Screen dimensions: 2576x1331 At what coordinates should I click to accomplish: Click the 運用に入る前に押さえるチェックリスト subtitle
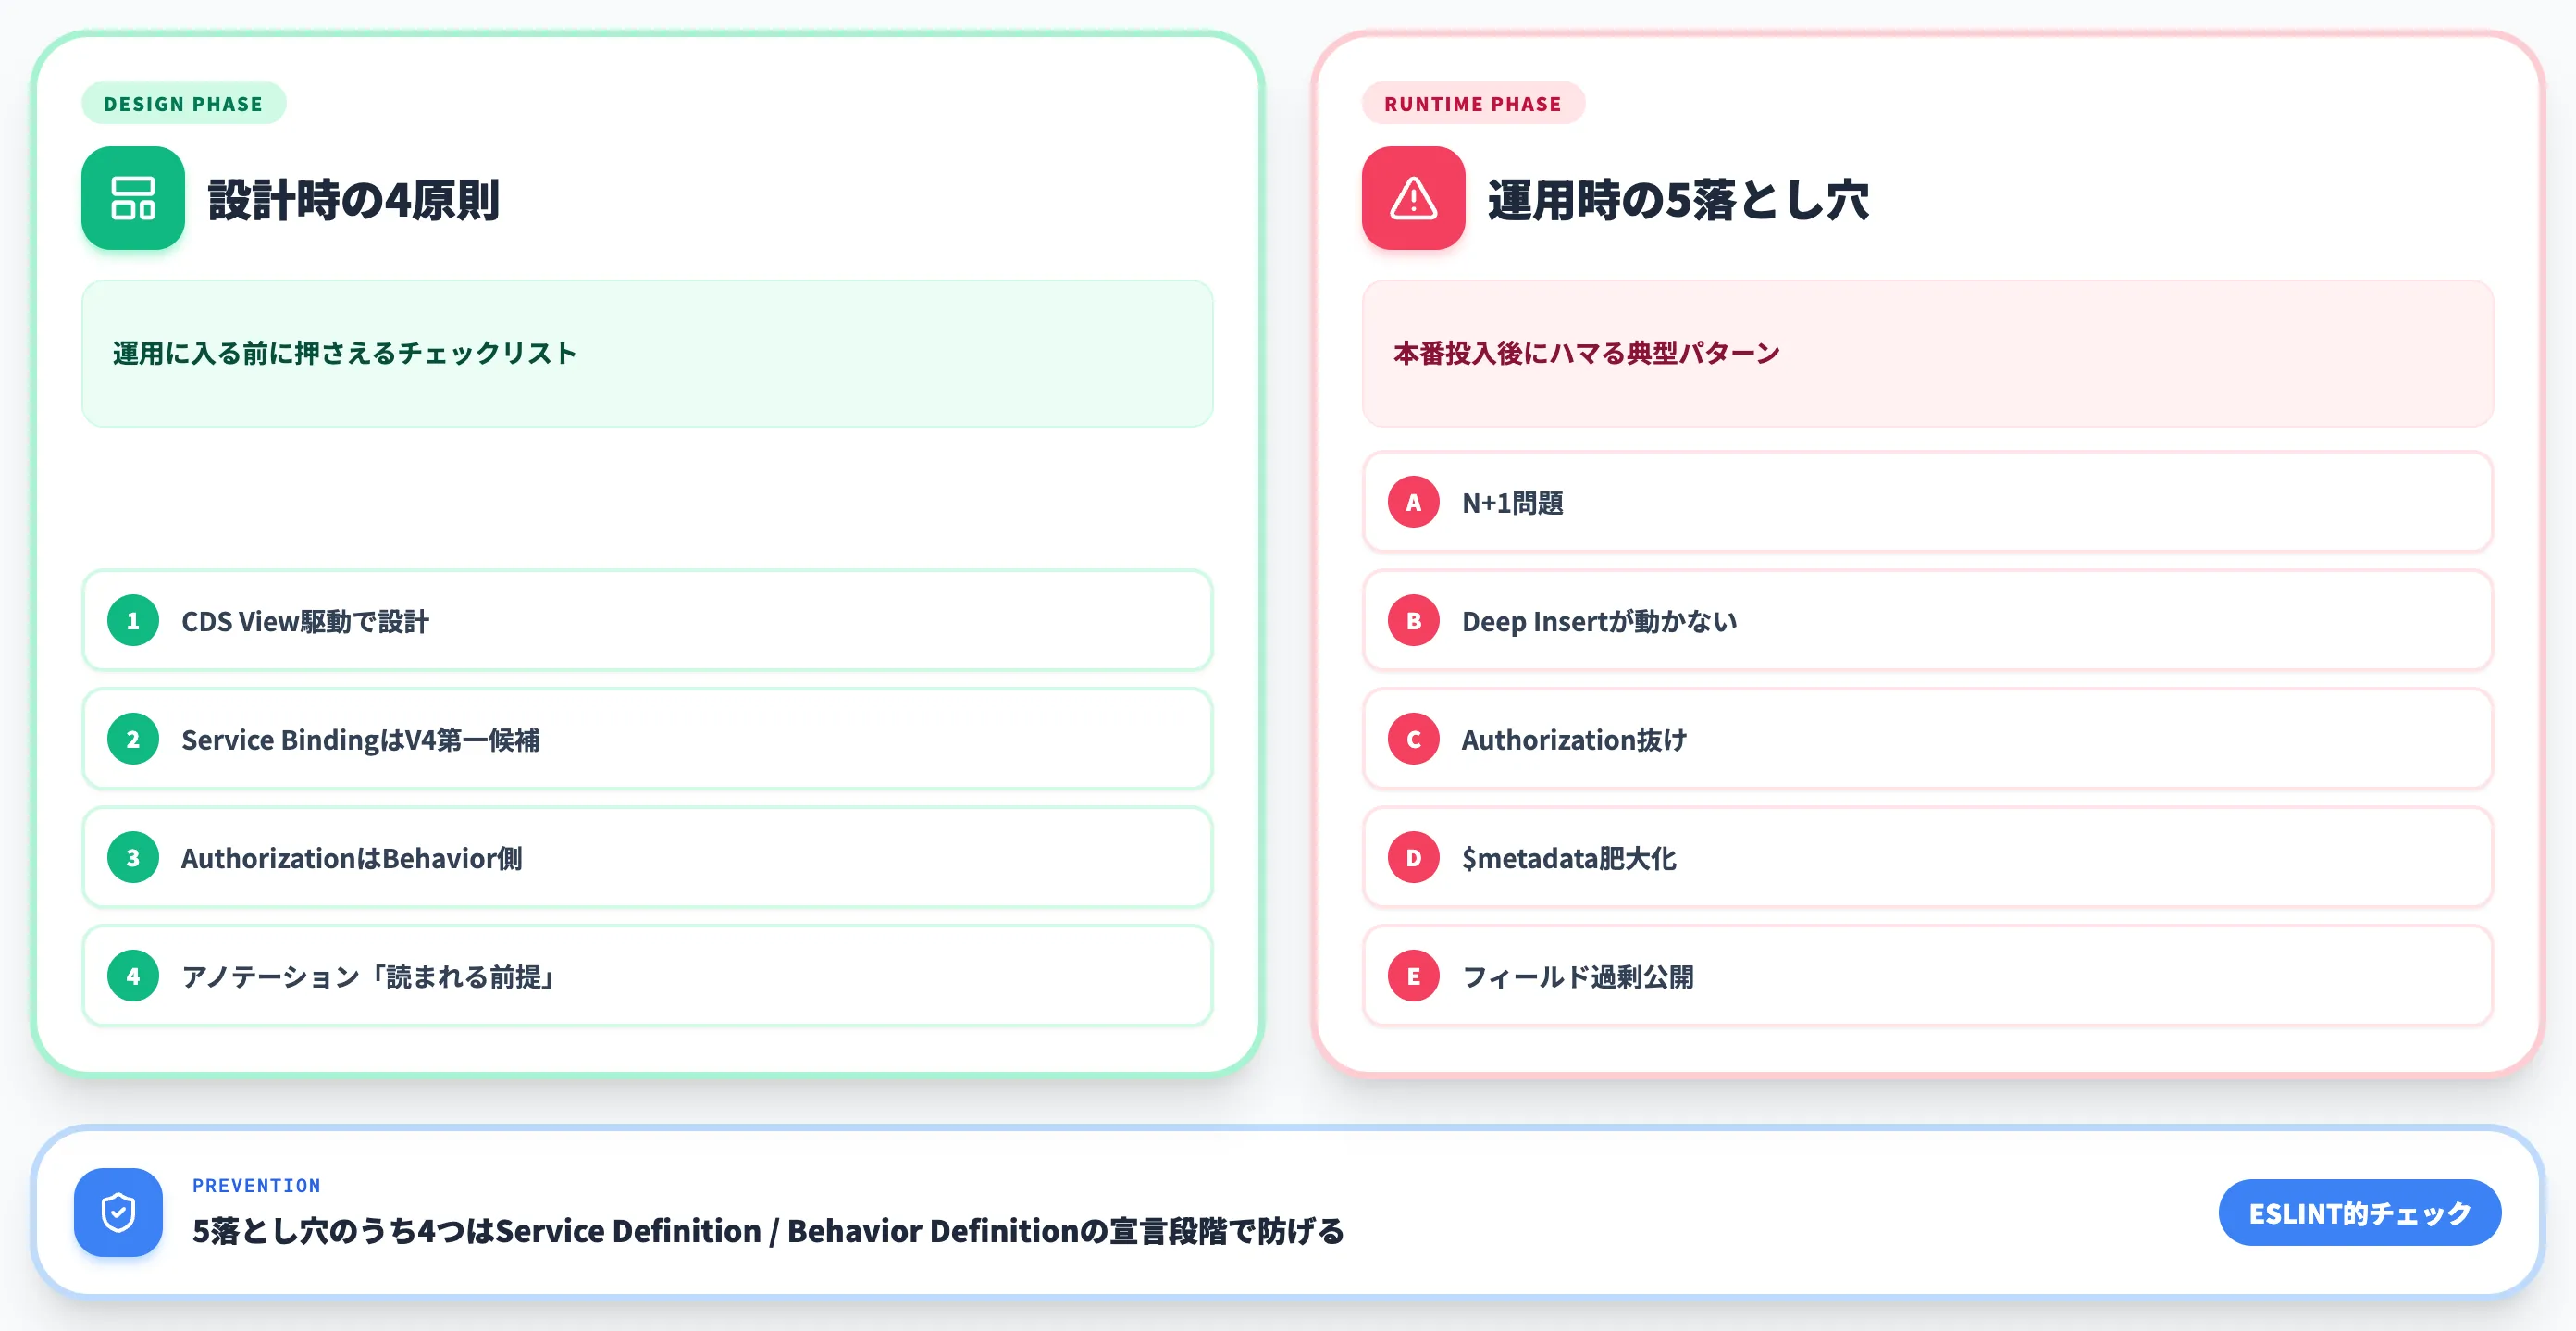pos(344,353)
